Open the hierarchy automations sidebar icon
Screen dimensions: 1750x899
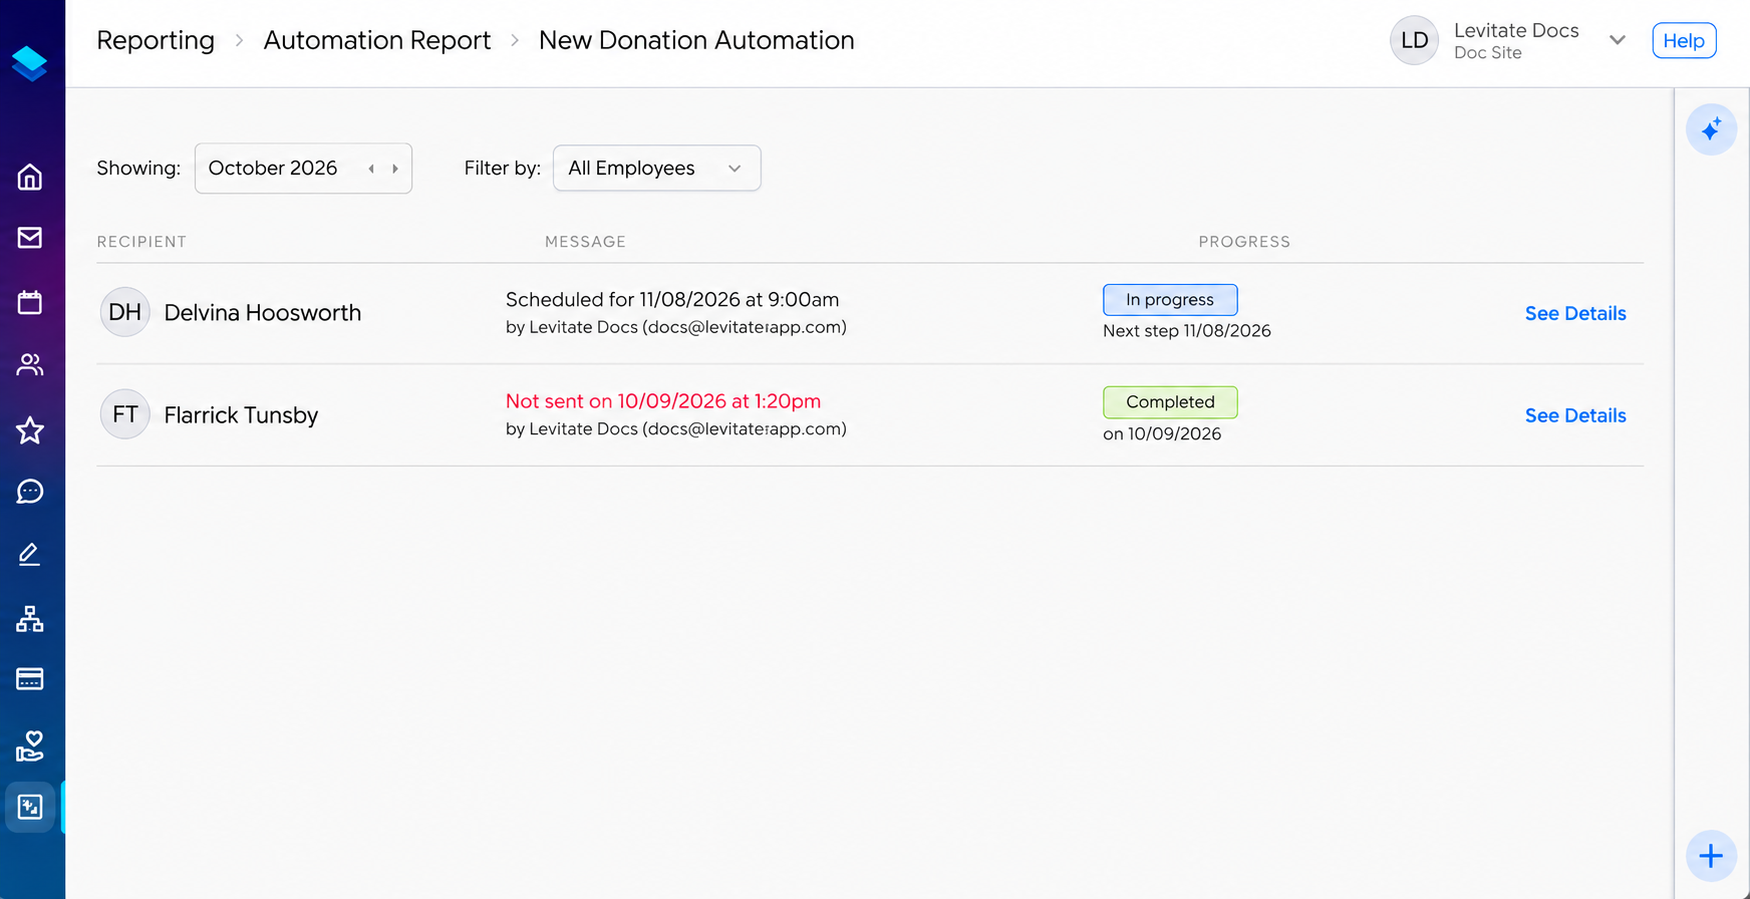pos(30,619)
